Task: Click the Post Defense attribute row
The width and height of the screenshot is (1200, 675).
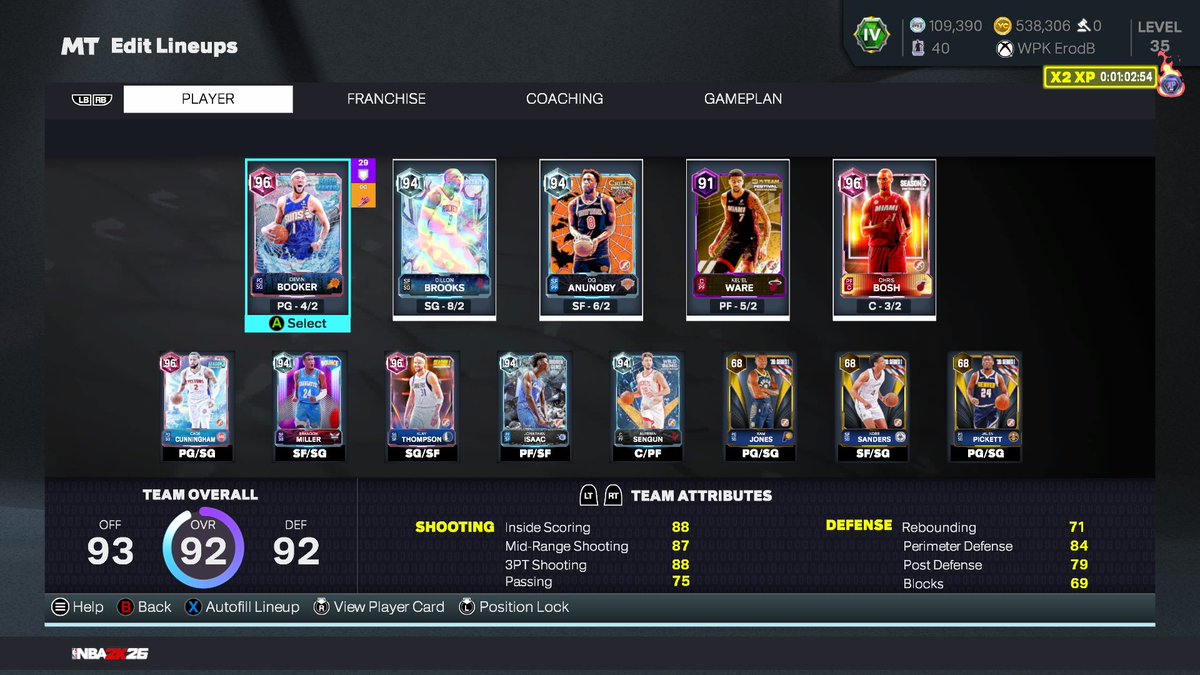Action: point(993,565)
